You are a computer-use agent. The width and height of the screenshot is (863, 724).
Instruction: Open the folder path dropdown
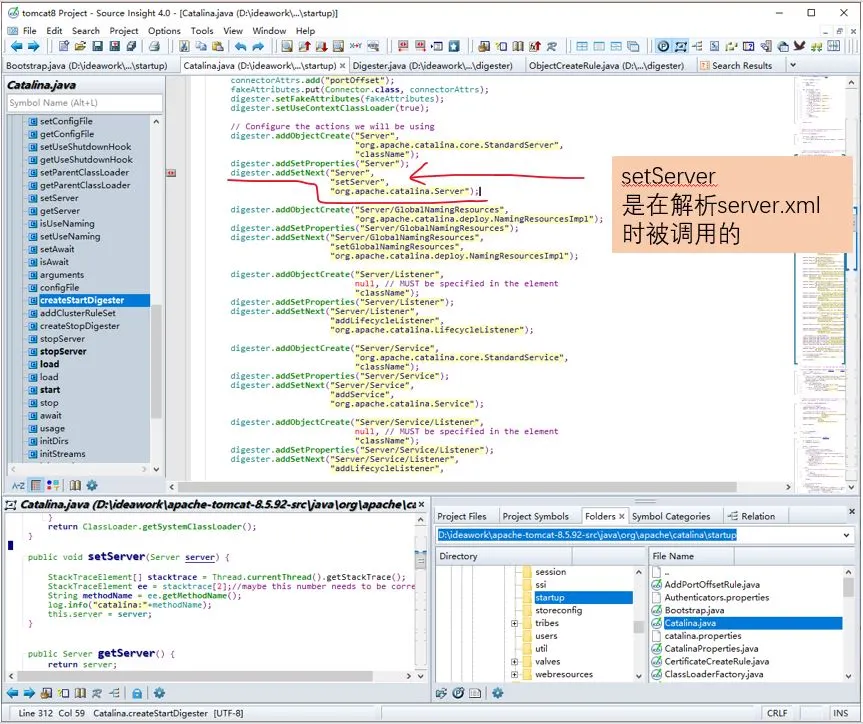click(846, 535)
